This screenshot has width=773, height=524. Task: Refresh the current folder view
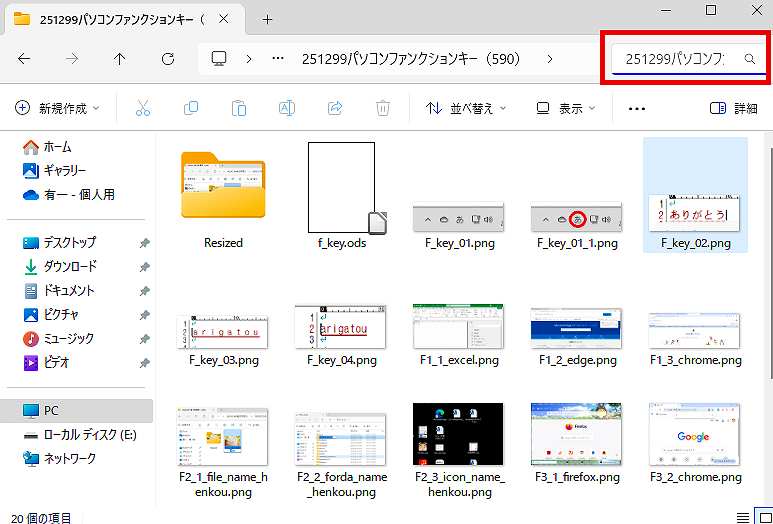(168, 59)
